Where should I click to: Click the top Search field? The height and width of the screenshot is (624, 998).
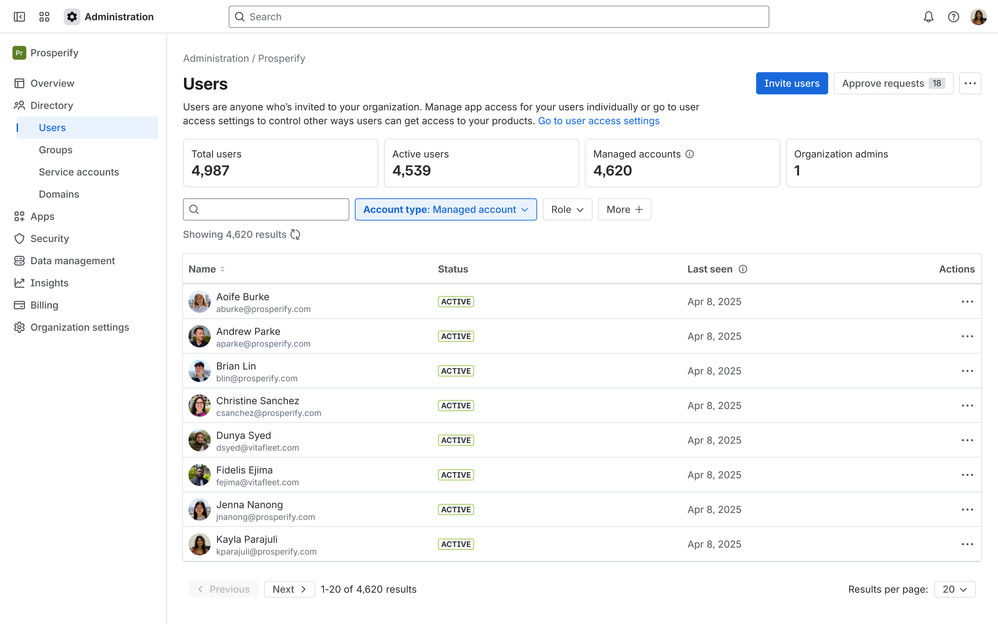tap(499, 17)
